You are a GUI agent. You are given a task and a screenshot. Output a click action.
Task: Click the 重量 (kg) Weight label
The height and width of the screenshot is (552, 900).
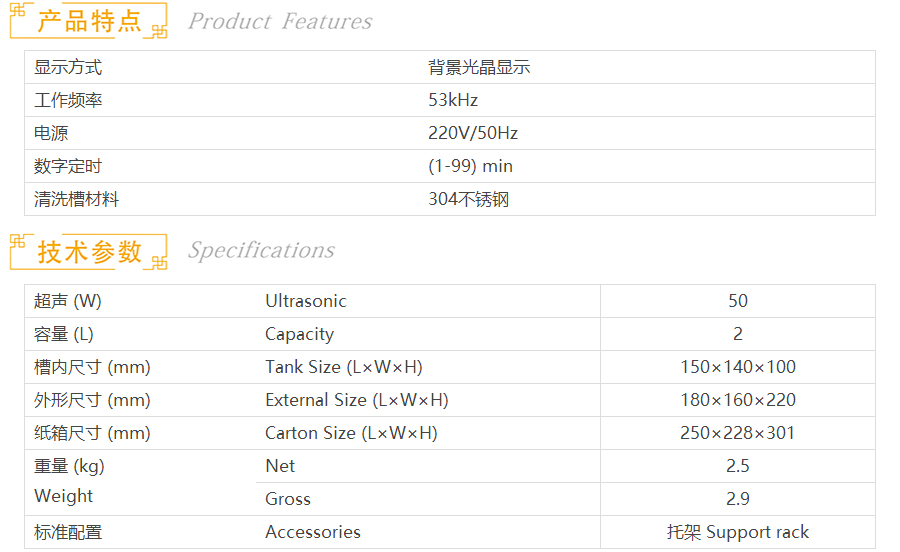pyautogui.click(x=69, y=481)
